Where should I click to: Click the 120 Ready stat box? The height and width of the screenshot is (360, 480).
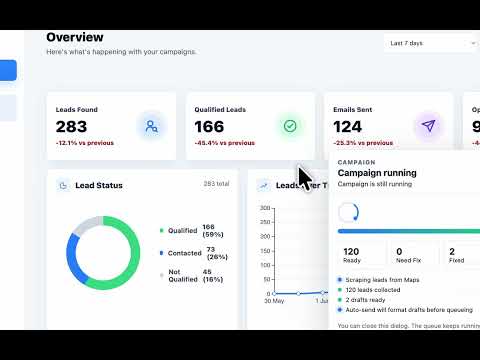362,255
